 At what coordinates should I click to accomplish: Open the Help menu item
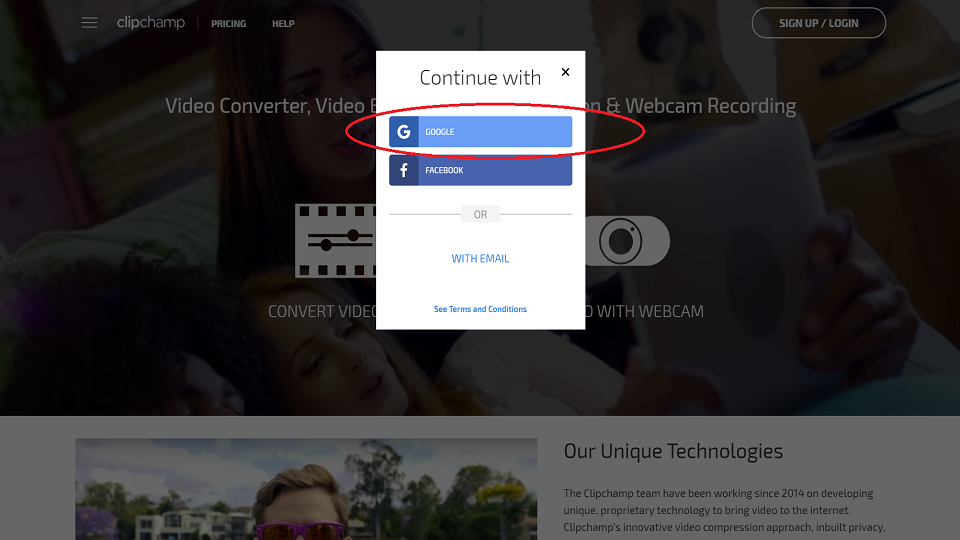tap(283, 23)
